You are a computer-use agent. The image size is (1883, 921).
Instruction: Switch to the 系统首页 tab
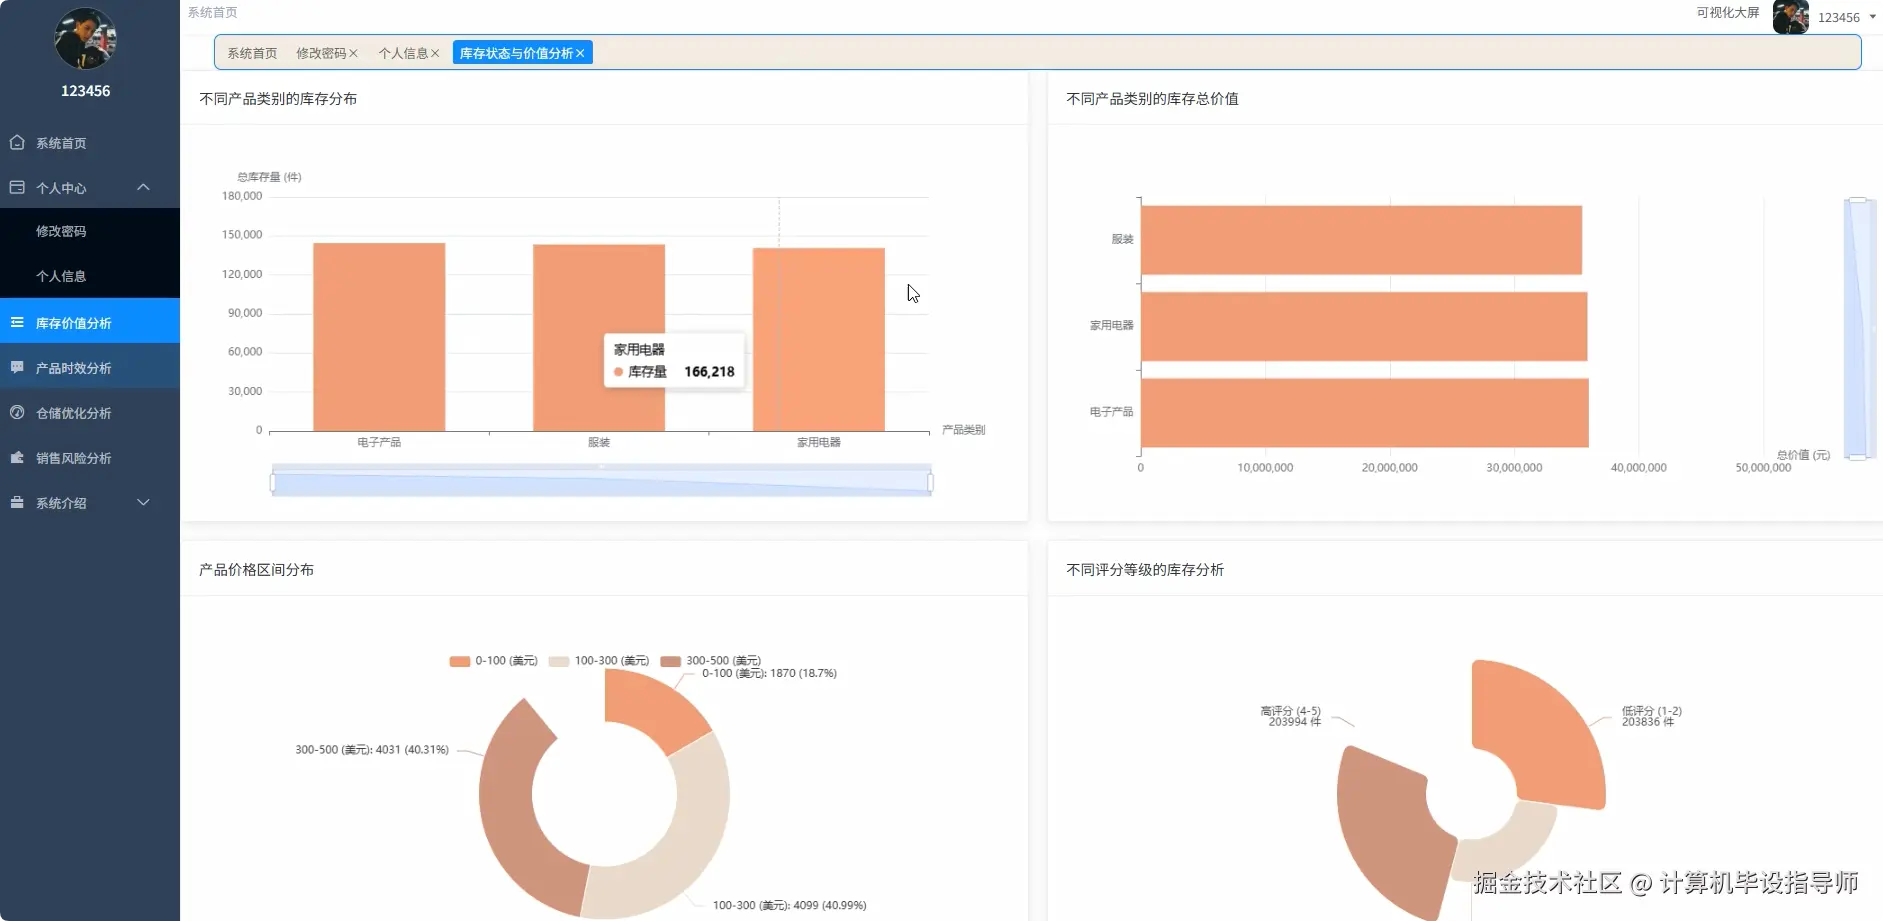[252, 53]
